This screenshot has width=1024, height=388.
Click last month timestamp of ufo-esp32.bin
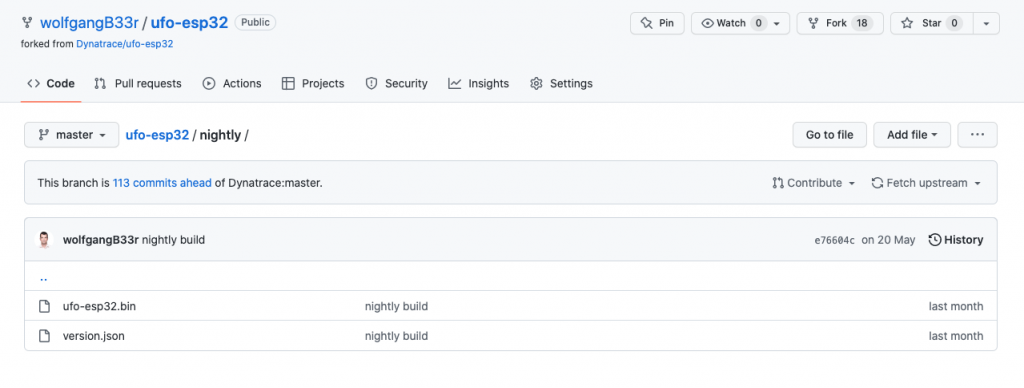956,306
